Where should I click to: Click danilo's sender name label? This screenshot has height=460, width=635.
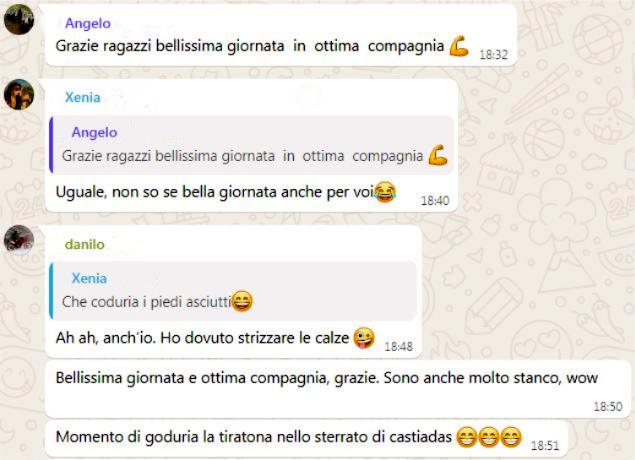[85, 244]
